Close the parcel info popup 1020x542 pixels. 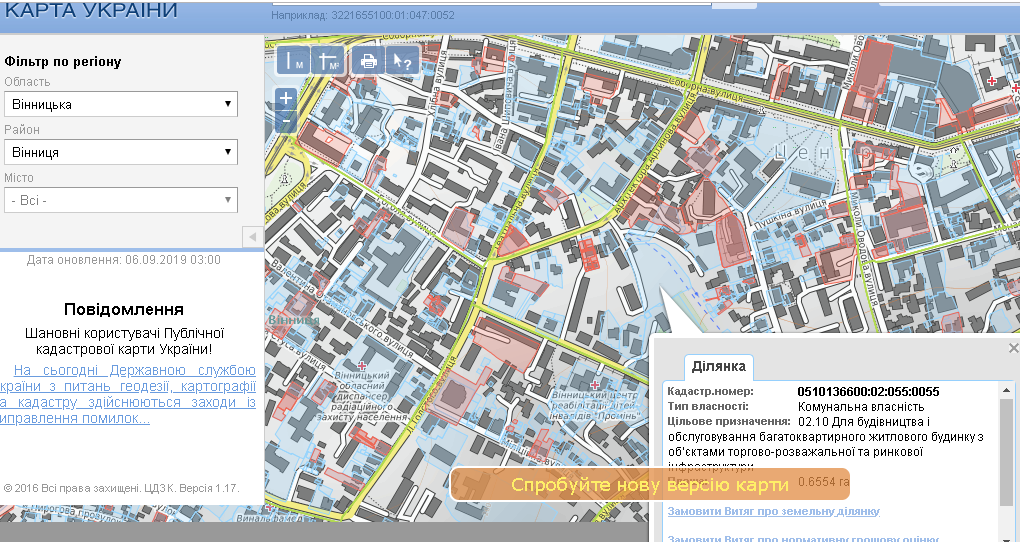(x=1013, y=348)
